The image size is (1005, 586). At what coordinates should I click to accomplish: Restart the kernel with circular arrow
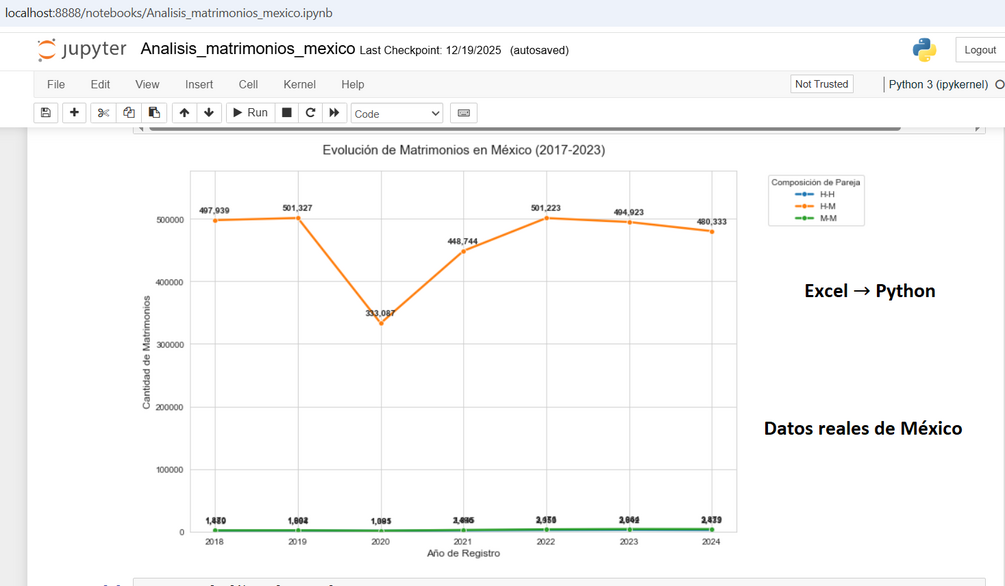pos(310,113)
